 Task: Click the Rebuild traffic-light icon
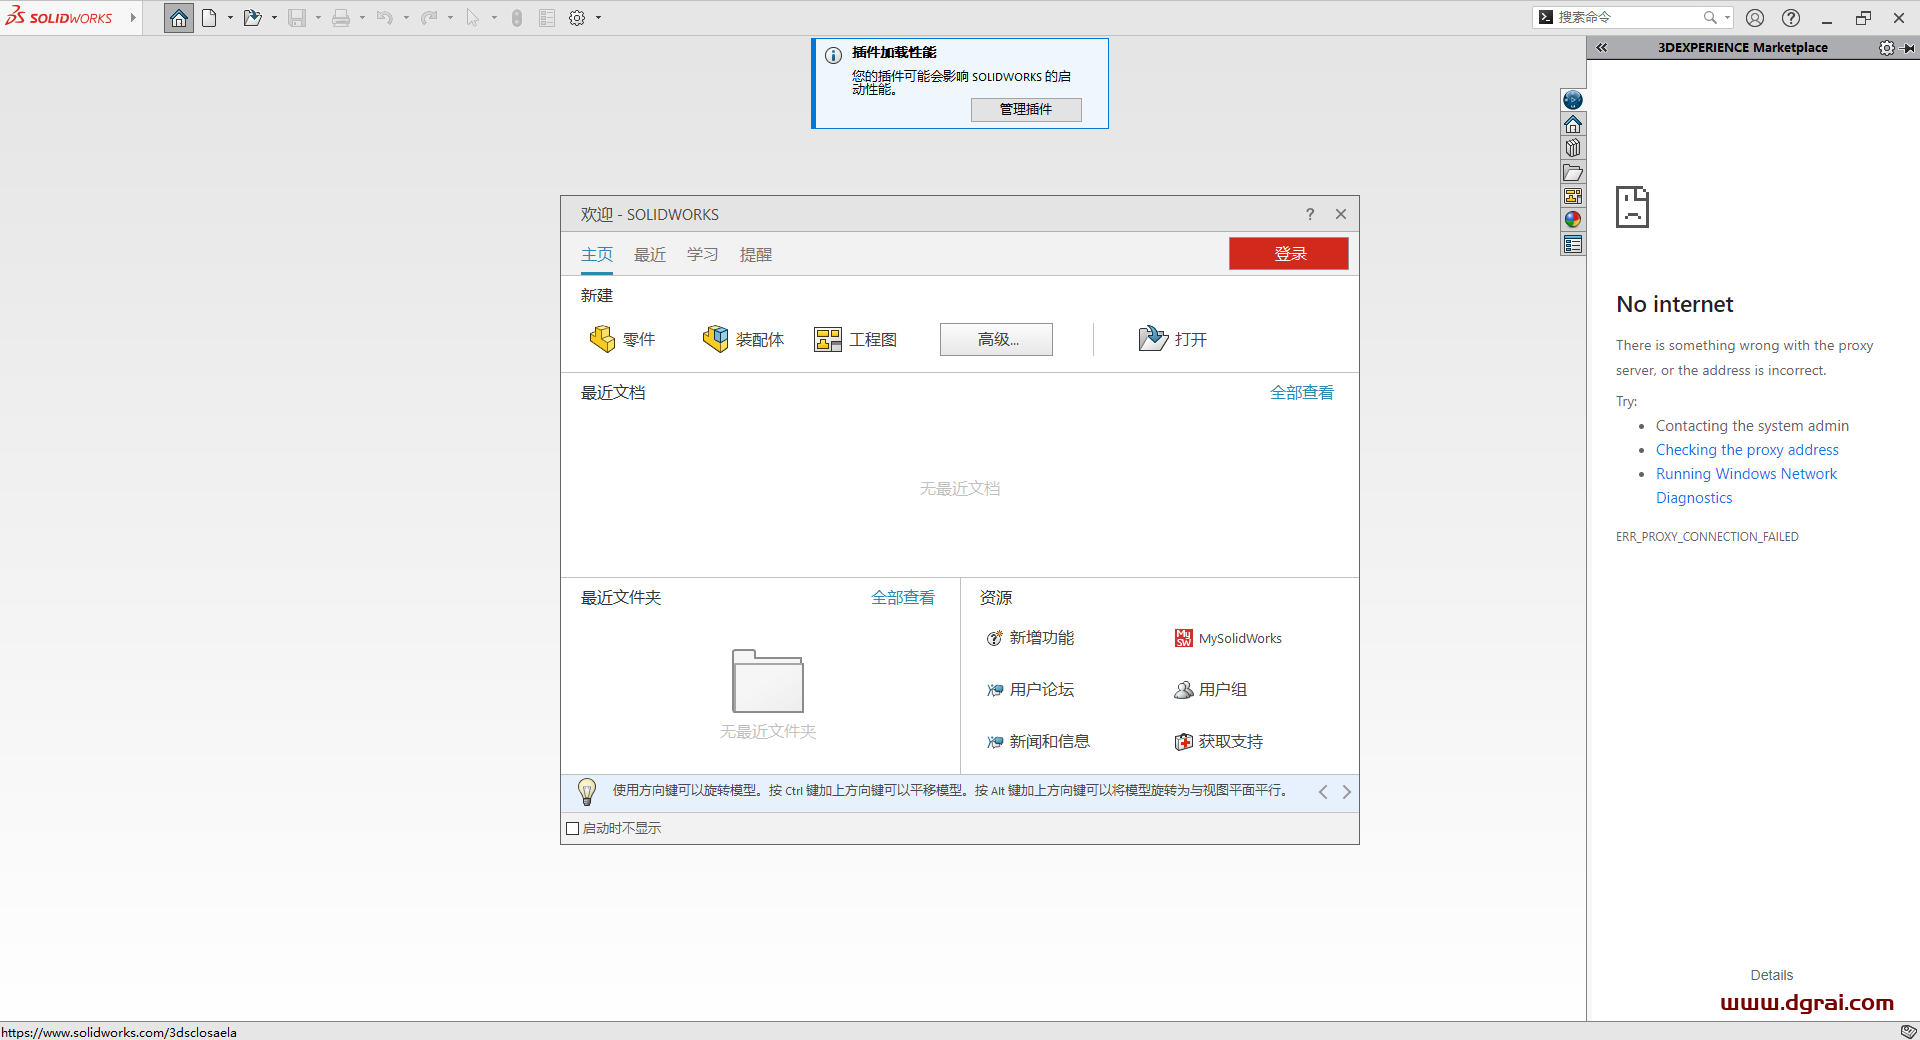[517, 18]
